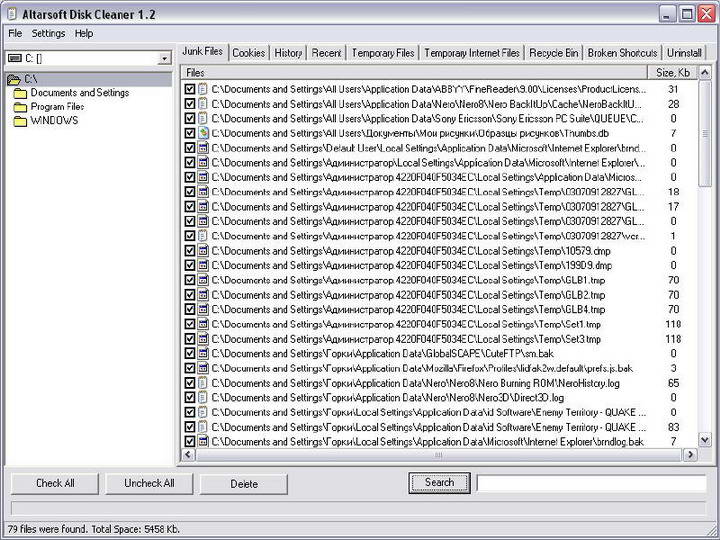The image size is (720, 540).
Task: Click the horizontal scrollbar right arrow
Action: (690, 455)
